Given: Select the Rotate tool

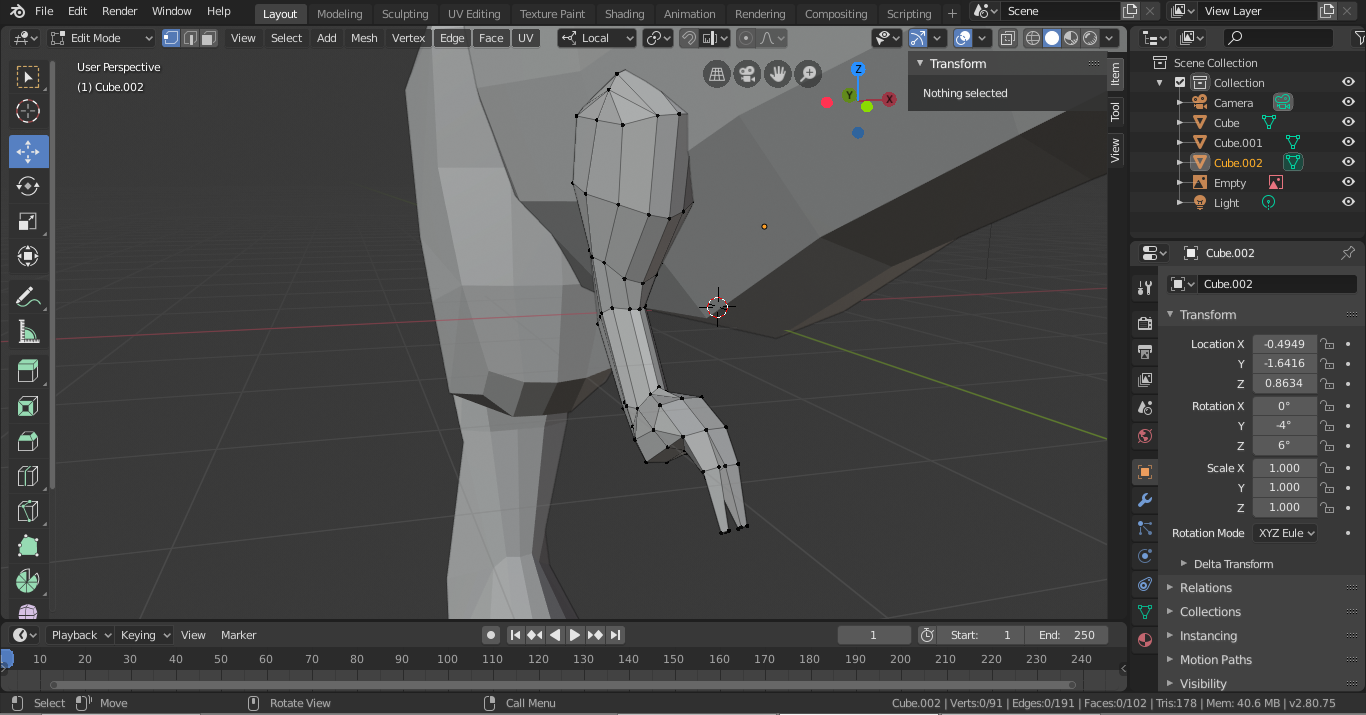Looking at the screenshot, I should tap(28, 187).
